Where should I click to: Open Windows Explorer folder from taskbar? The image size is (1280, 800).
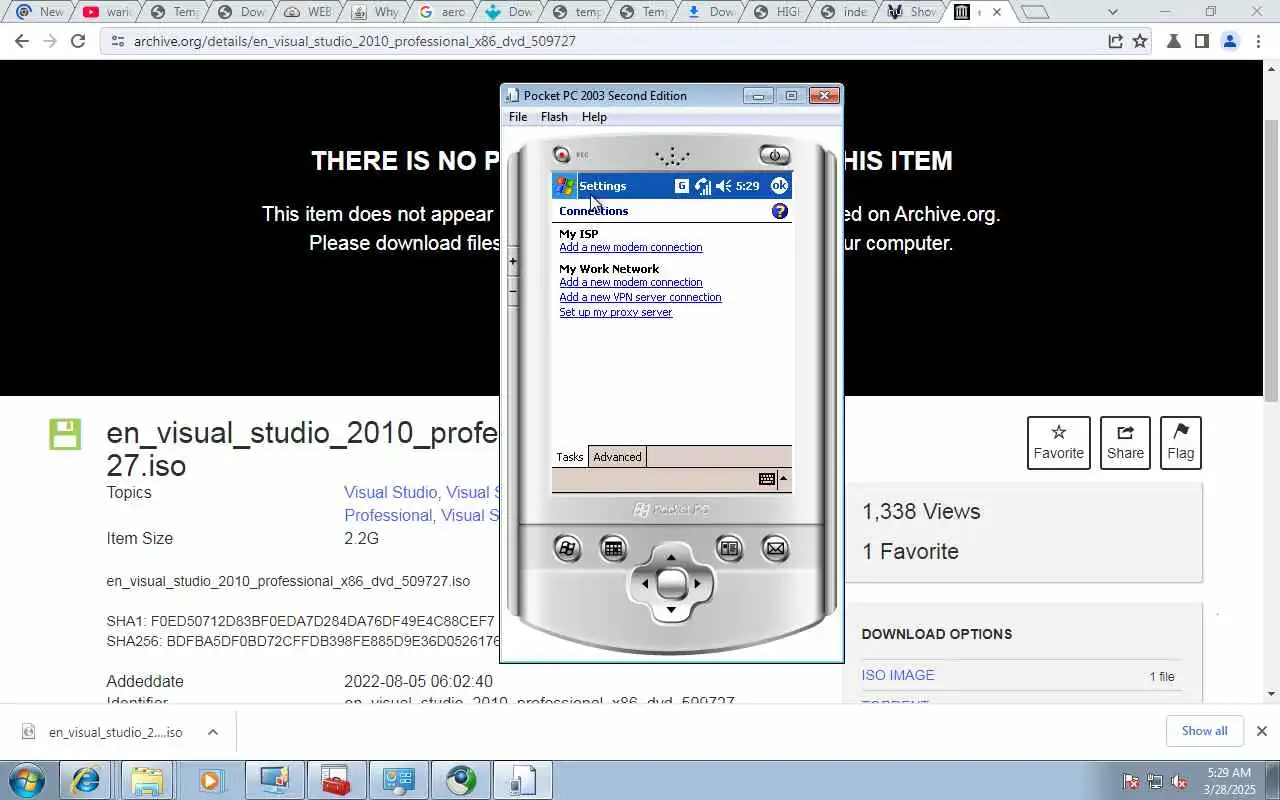(147, 780)
